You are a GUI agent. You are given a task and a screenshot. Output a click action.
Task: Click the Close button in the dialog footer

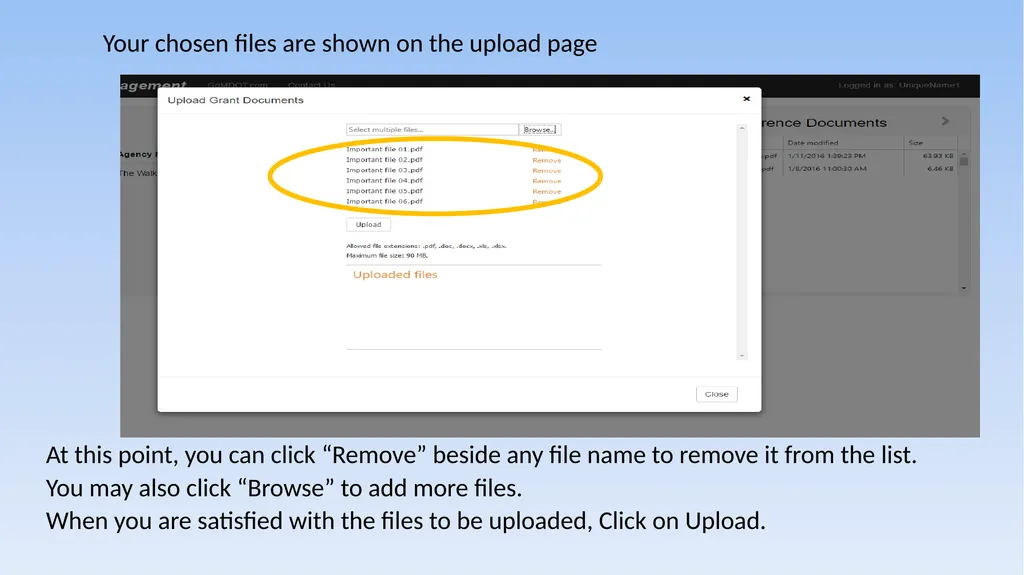point(716,394)
